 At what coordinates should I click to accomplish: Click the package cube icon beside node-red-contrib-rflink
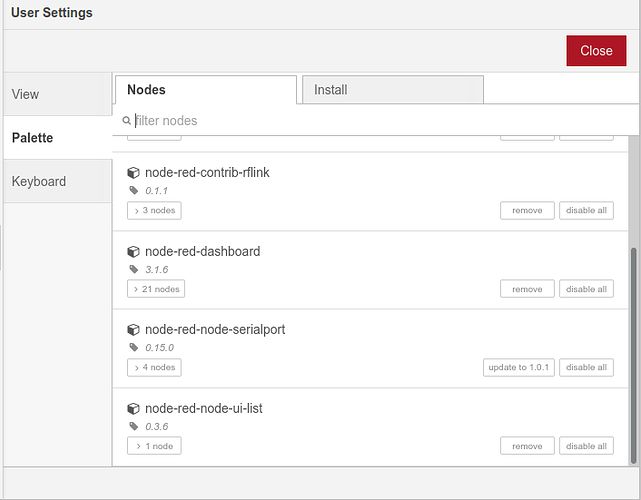[x=133, y=173]
